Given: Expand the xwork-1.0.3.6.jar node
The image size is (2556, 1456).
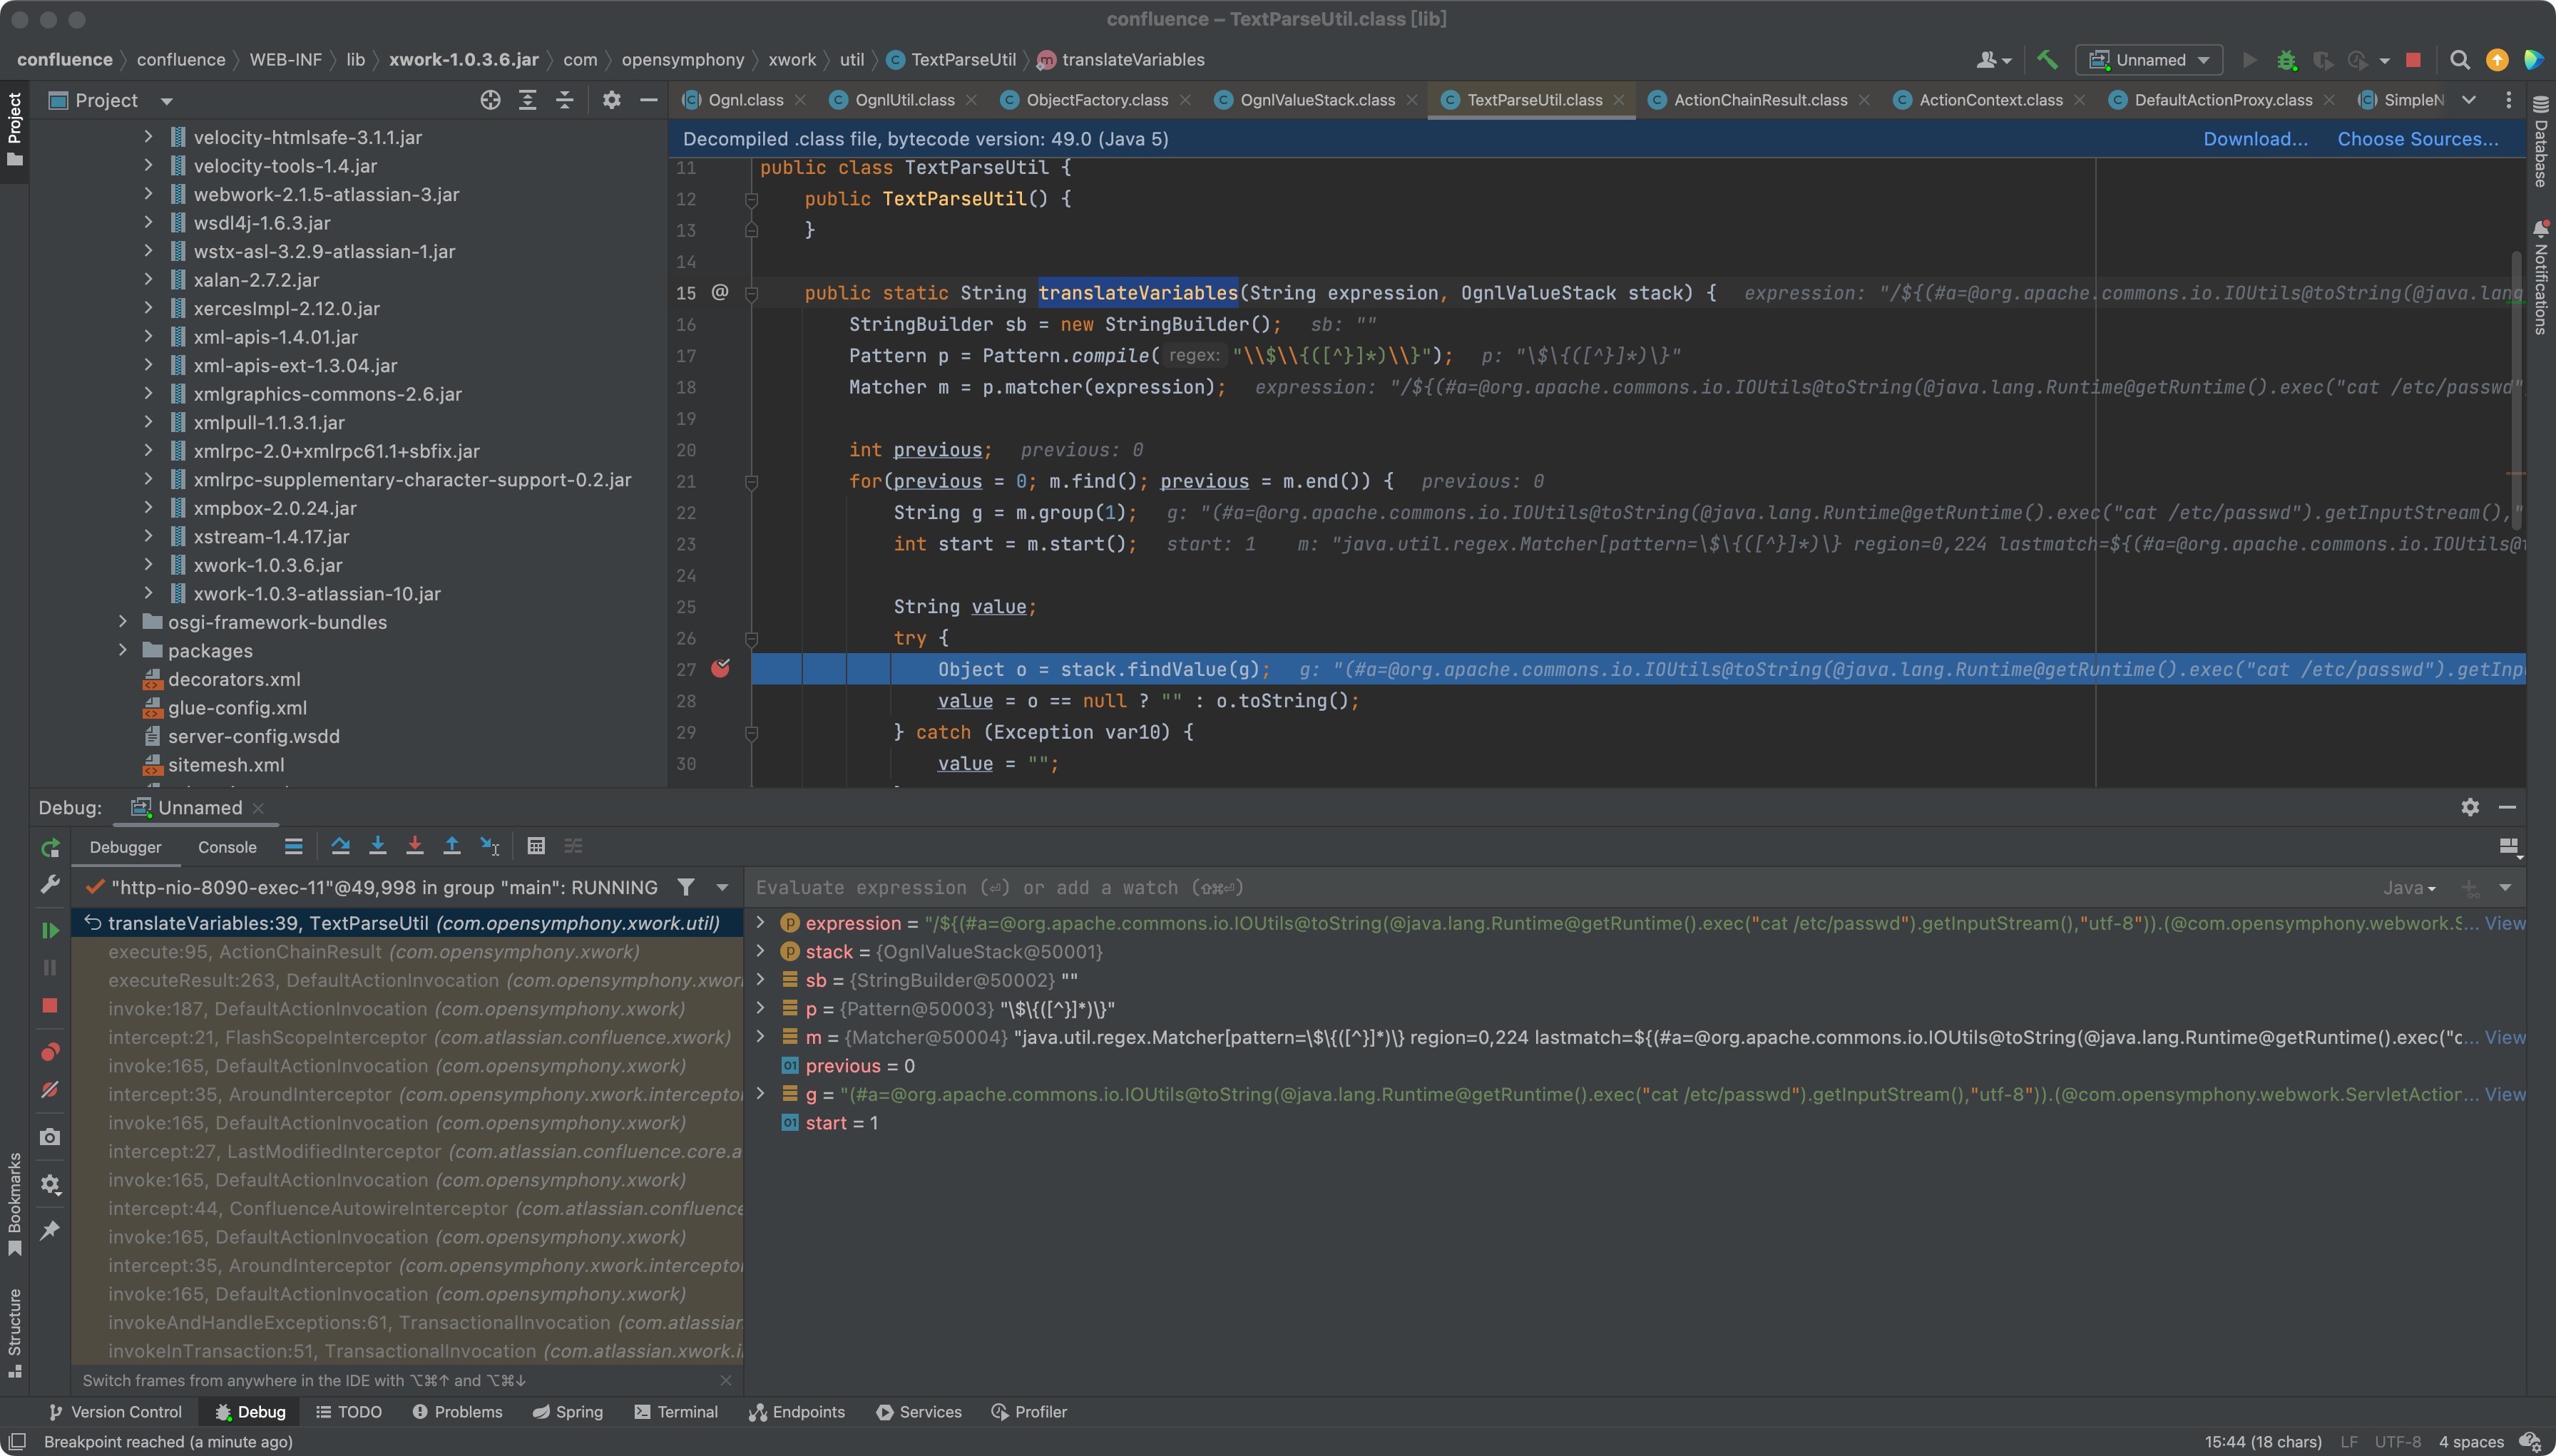Looking at the screenshot, I should [x=149, y=565].
